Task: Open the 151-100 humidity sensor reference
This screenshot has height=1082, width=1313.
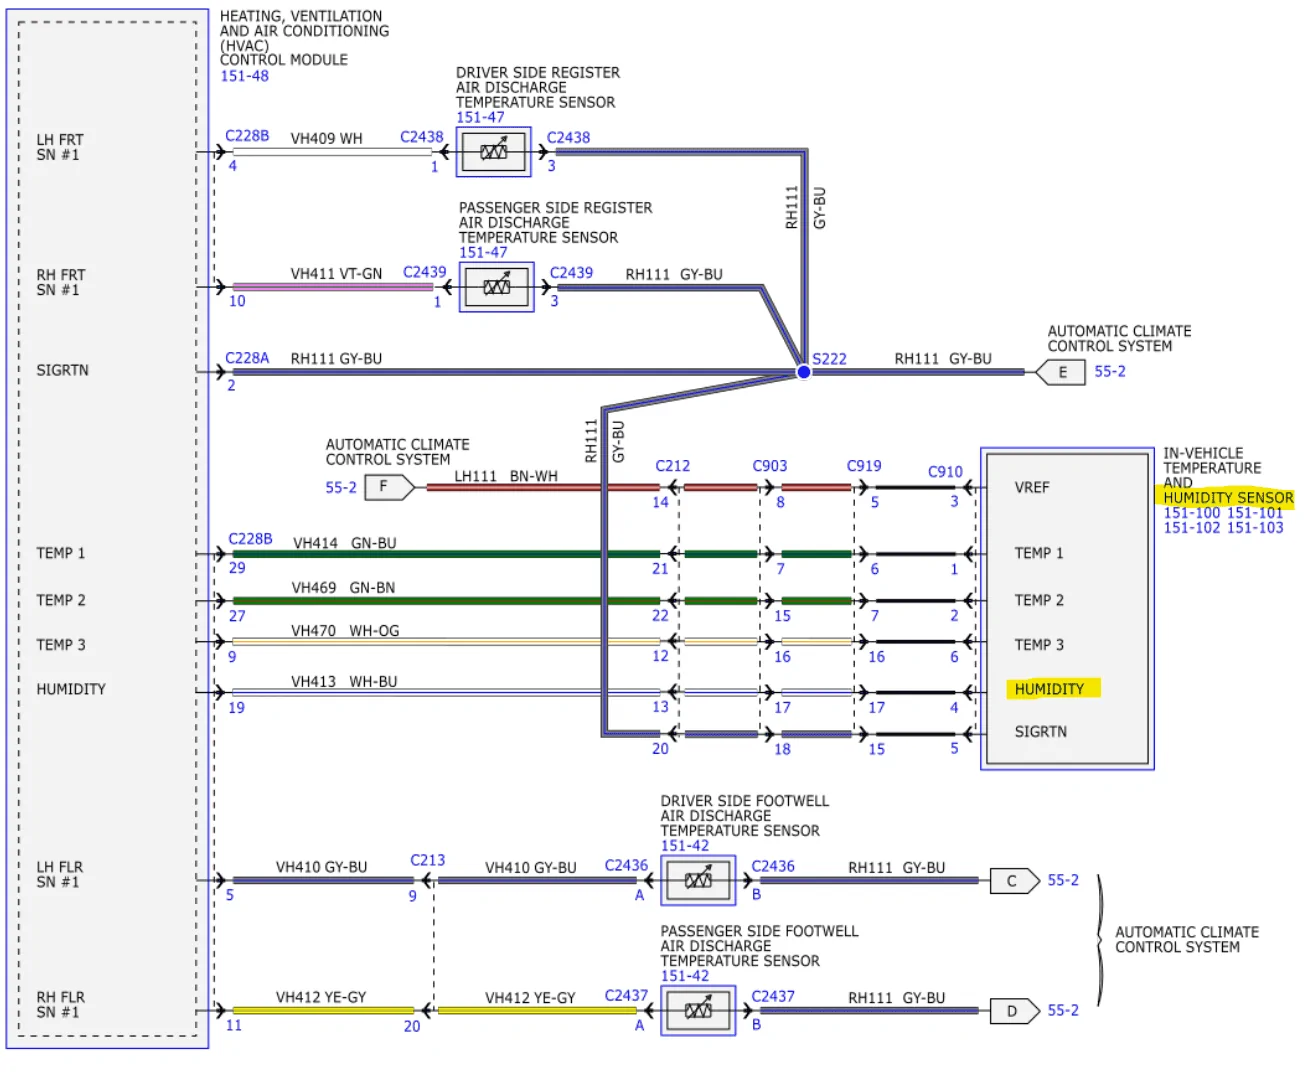Action: tap(1191, 513)
